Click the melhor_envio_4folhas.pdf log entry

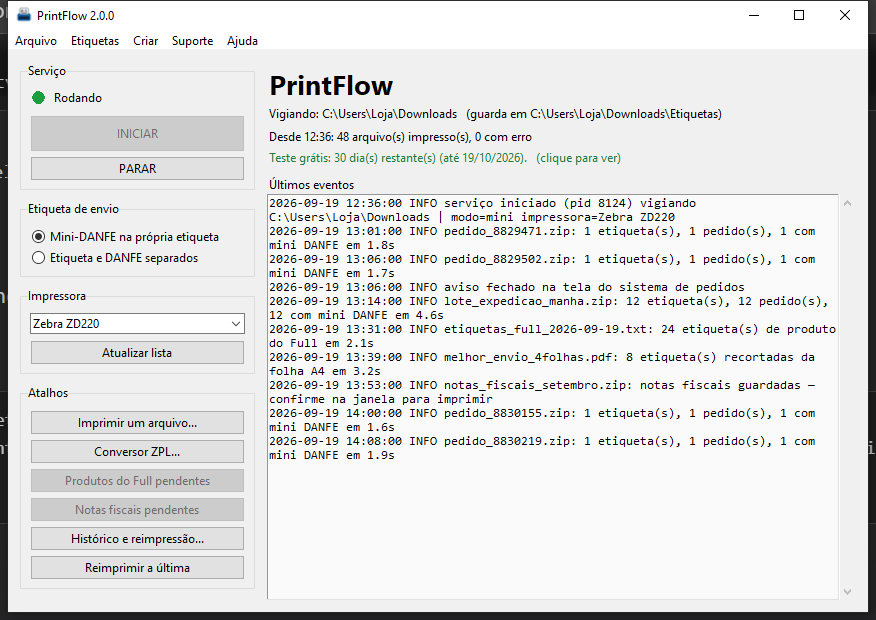pos(542,364)
